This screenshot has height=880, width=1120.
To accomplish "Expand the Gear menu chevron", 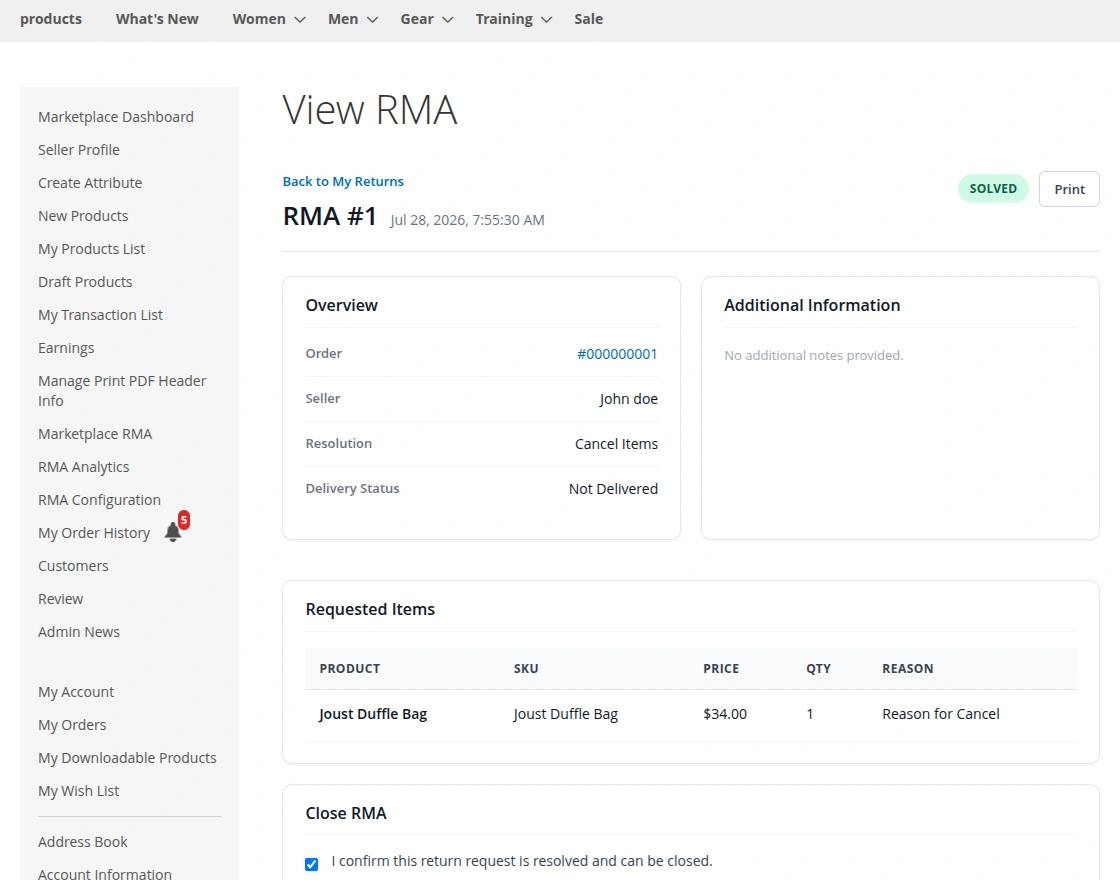I will 448,20.
